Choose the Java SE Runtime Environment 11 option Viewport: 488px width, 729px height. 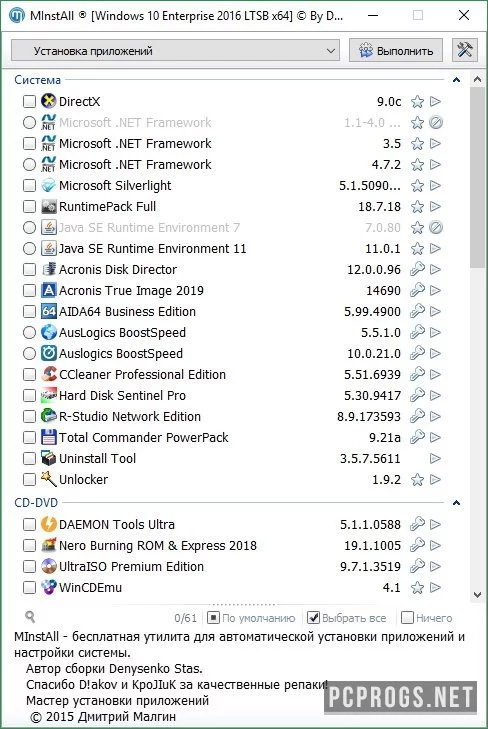(29, 249)
